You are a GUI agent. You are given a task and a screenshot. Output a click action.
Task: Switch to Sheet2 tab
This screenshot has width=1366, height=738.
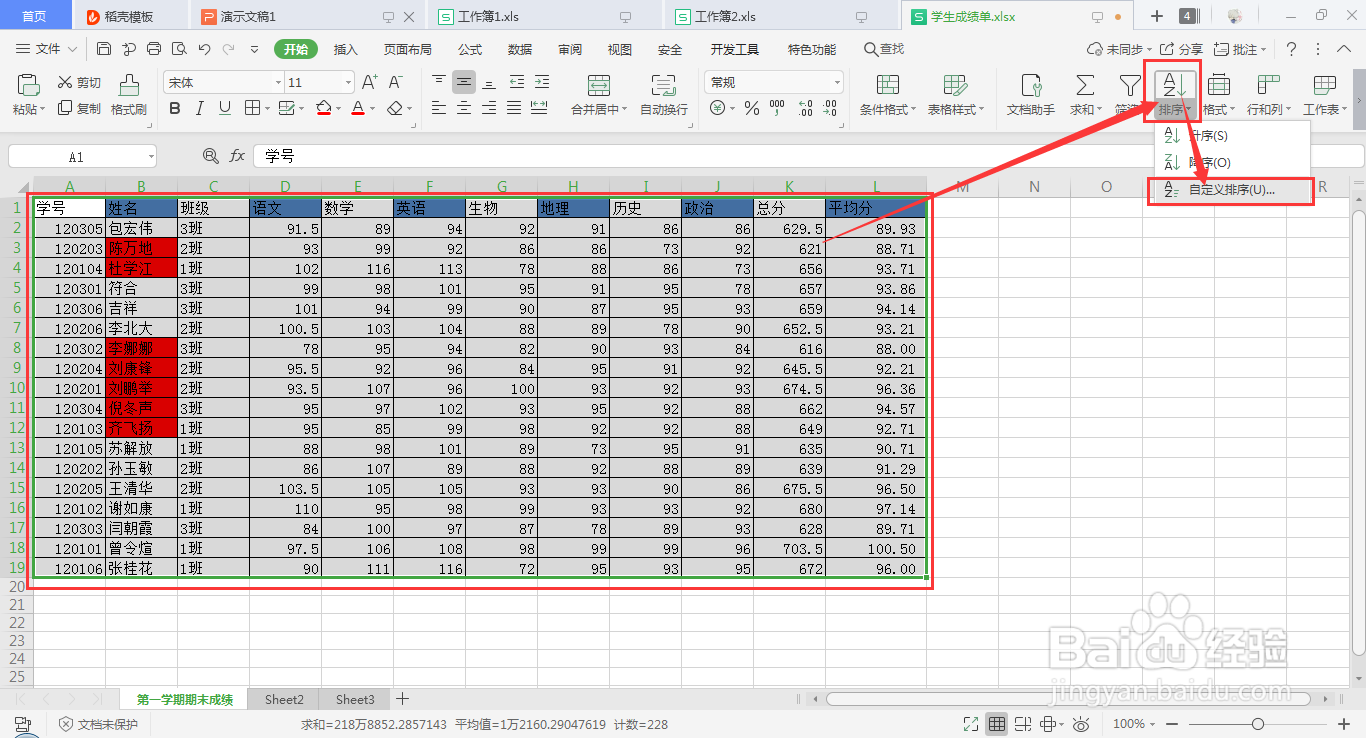284,699
